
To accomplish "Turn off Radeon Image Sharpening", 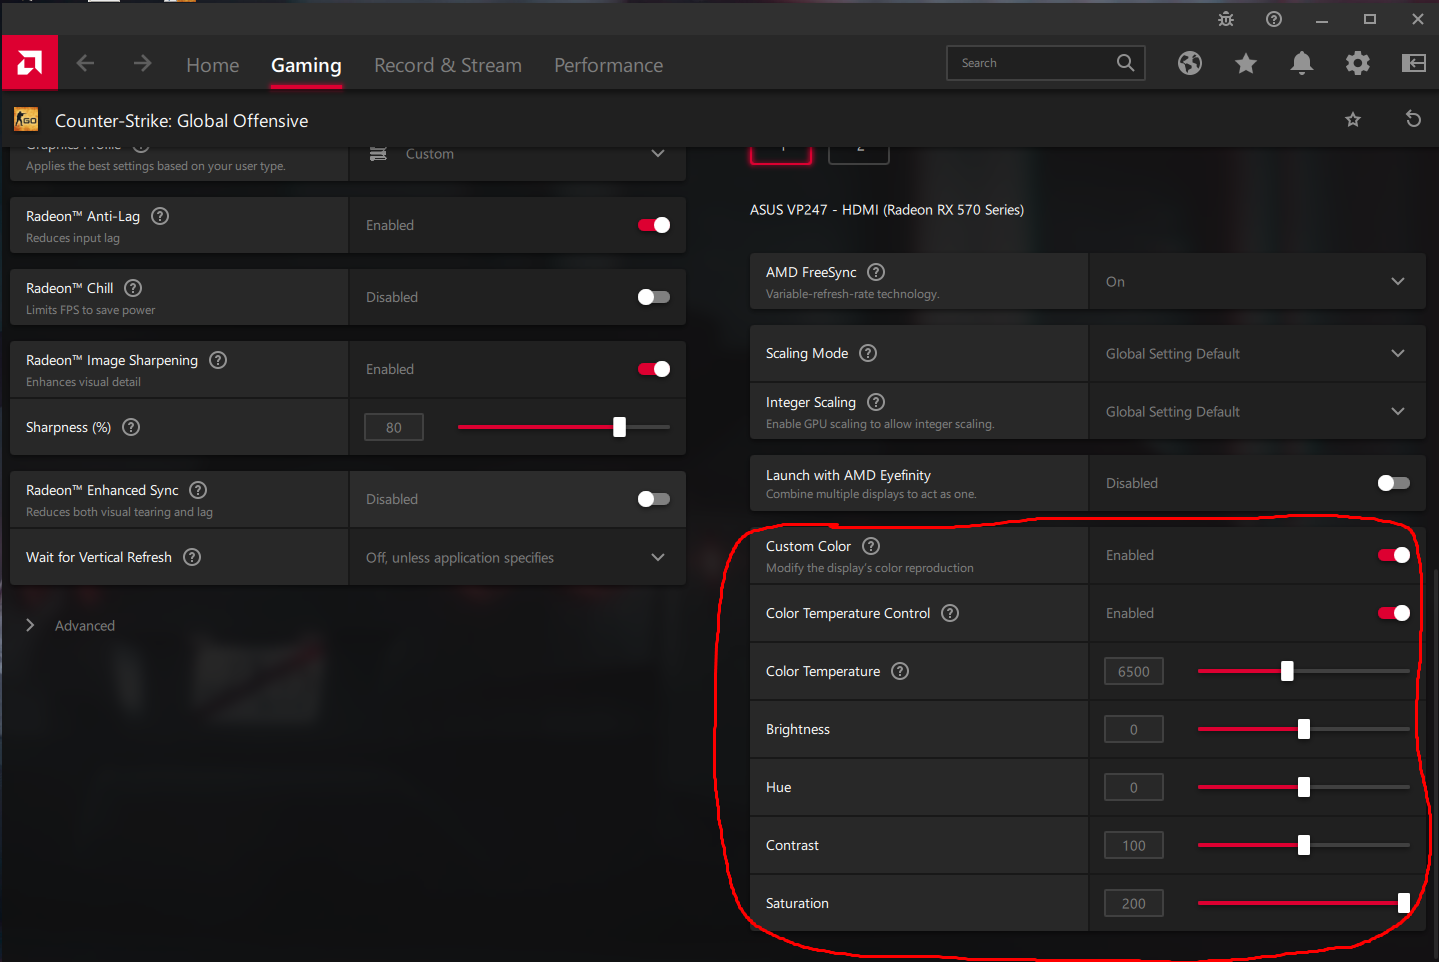I will 654,369.
